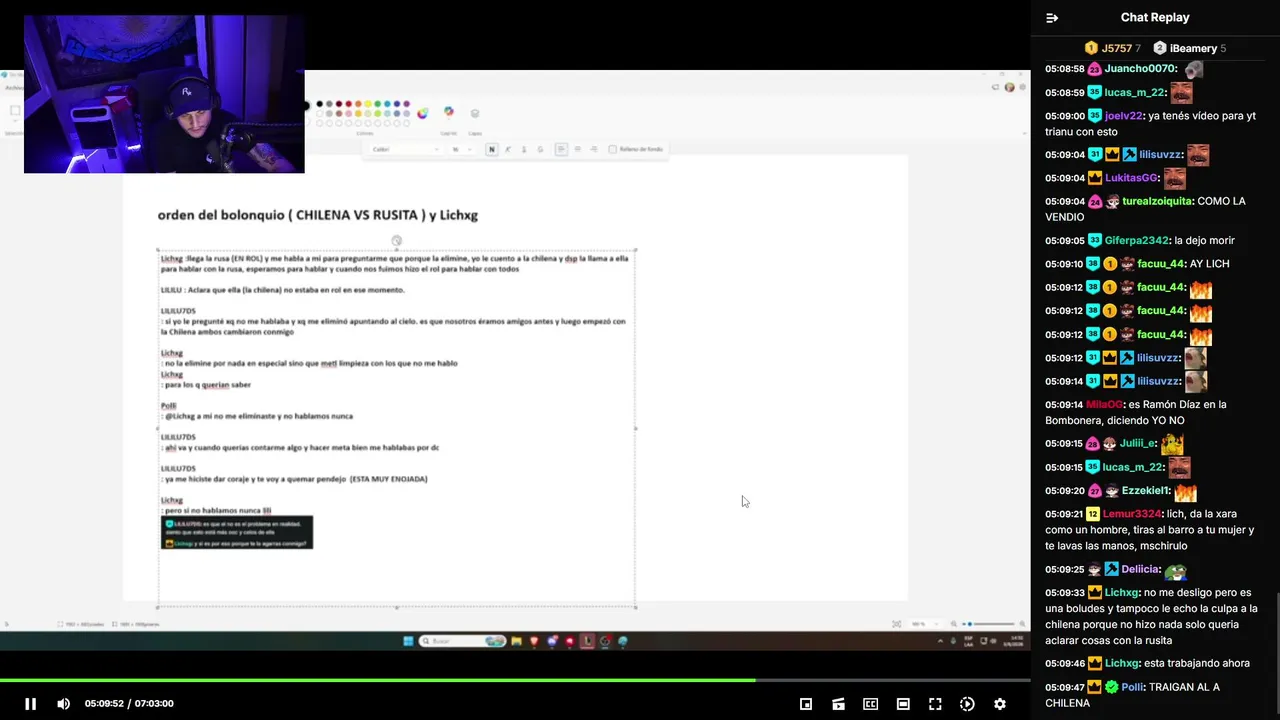This screenshot has height=720, width=1280.
Task: Click the 05:09:00 chat timestamp
Action: point(1064,116)
